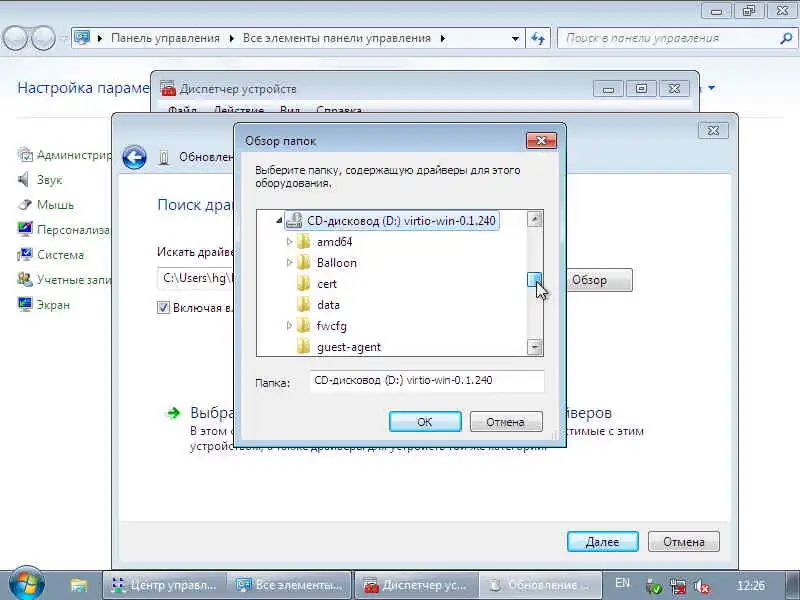Open Мышь in Control Panel
The image size is (800, 600).
[x=56, y=205]
